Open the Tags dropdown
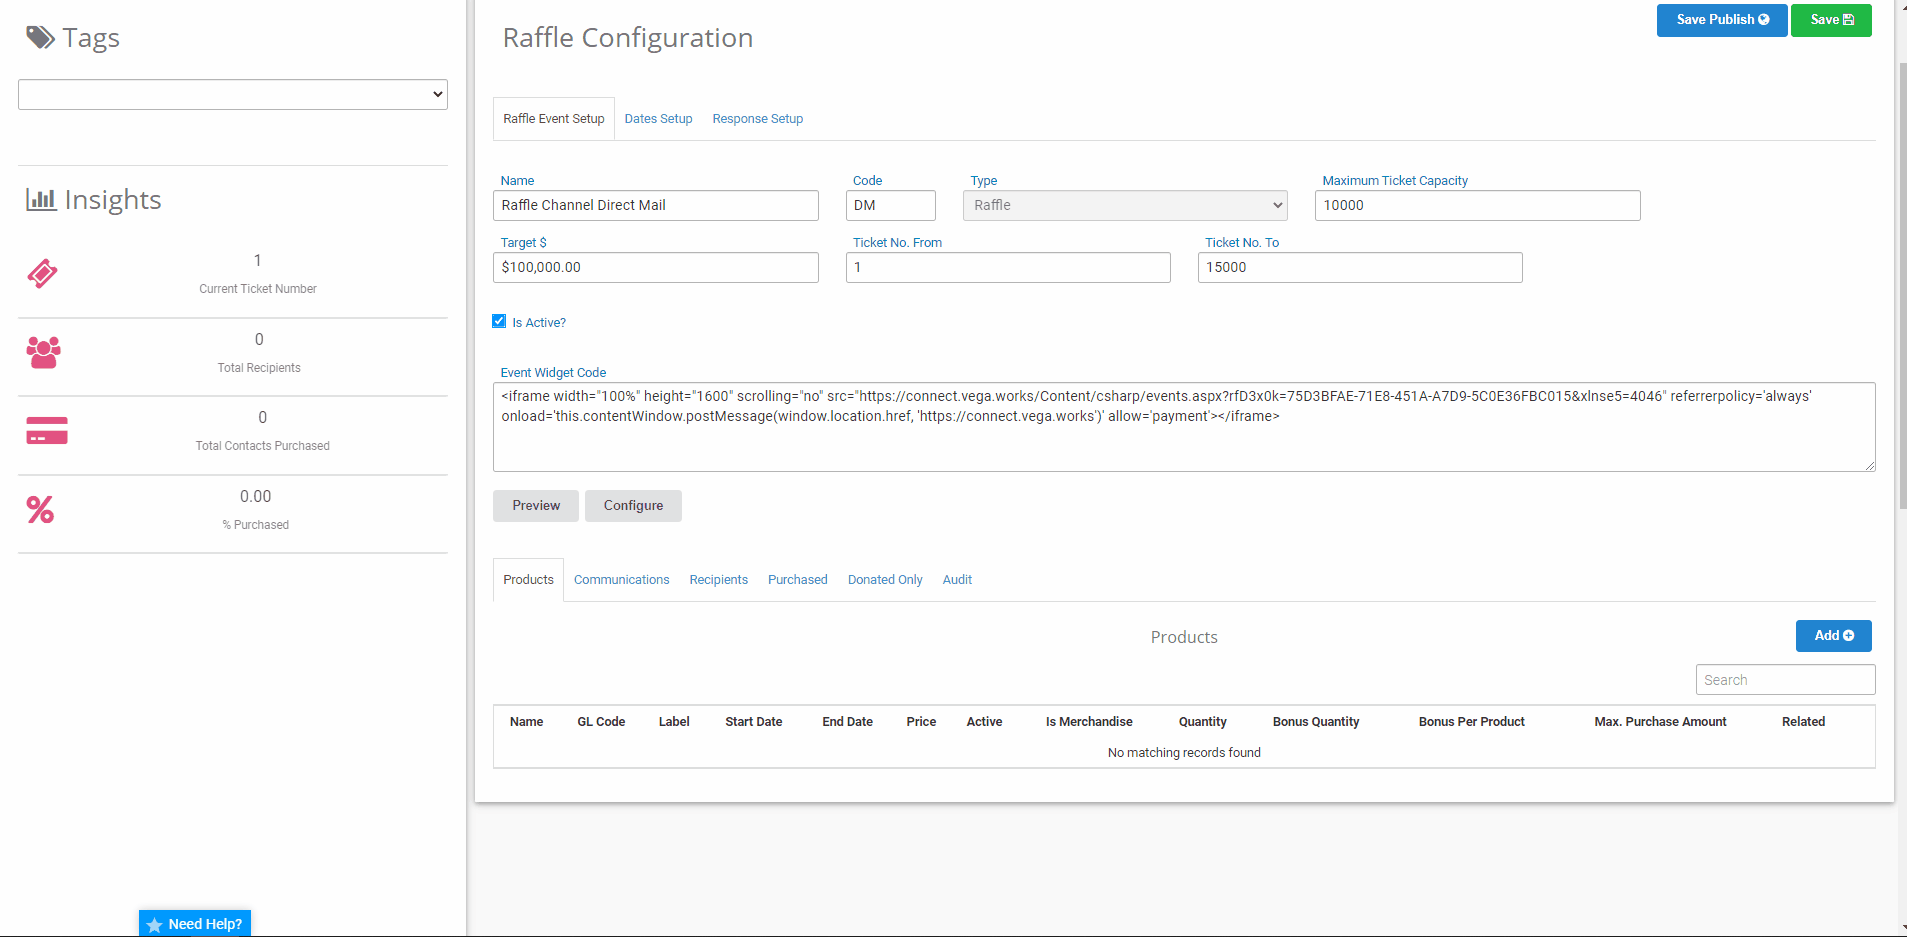Screen dimensions: 1907x937 [233, 94]
